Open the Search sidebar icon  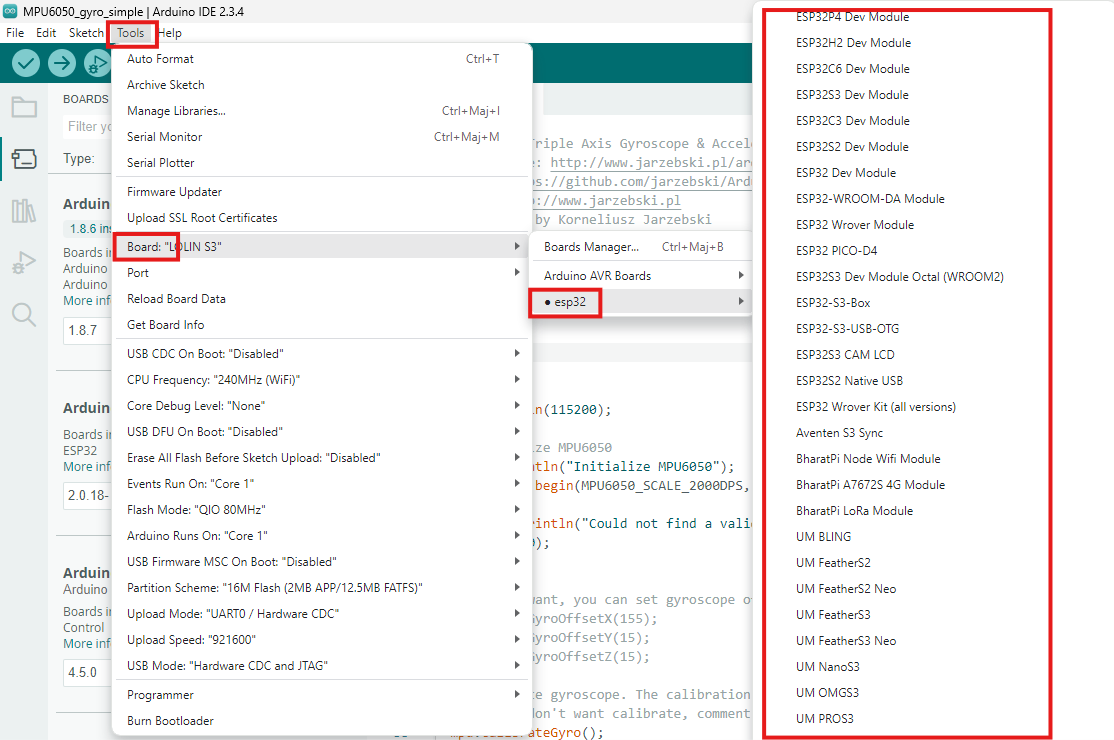24,314
